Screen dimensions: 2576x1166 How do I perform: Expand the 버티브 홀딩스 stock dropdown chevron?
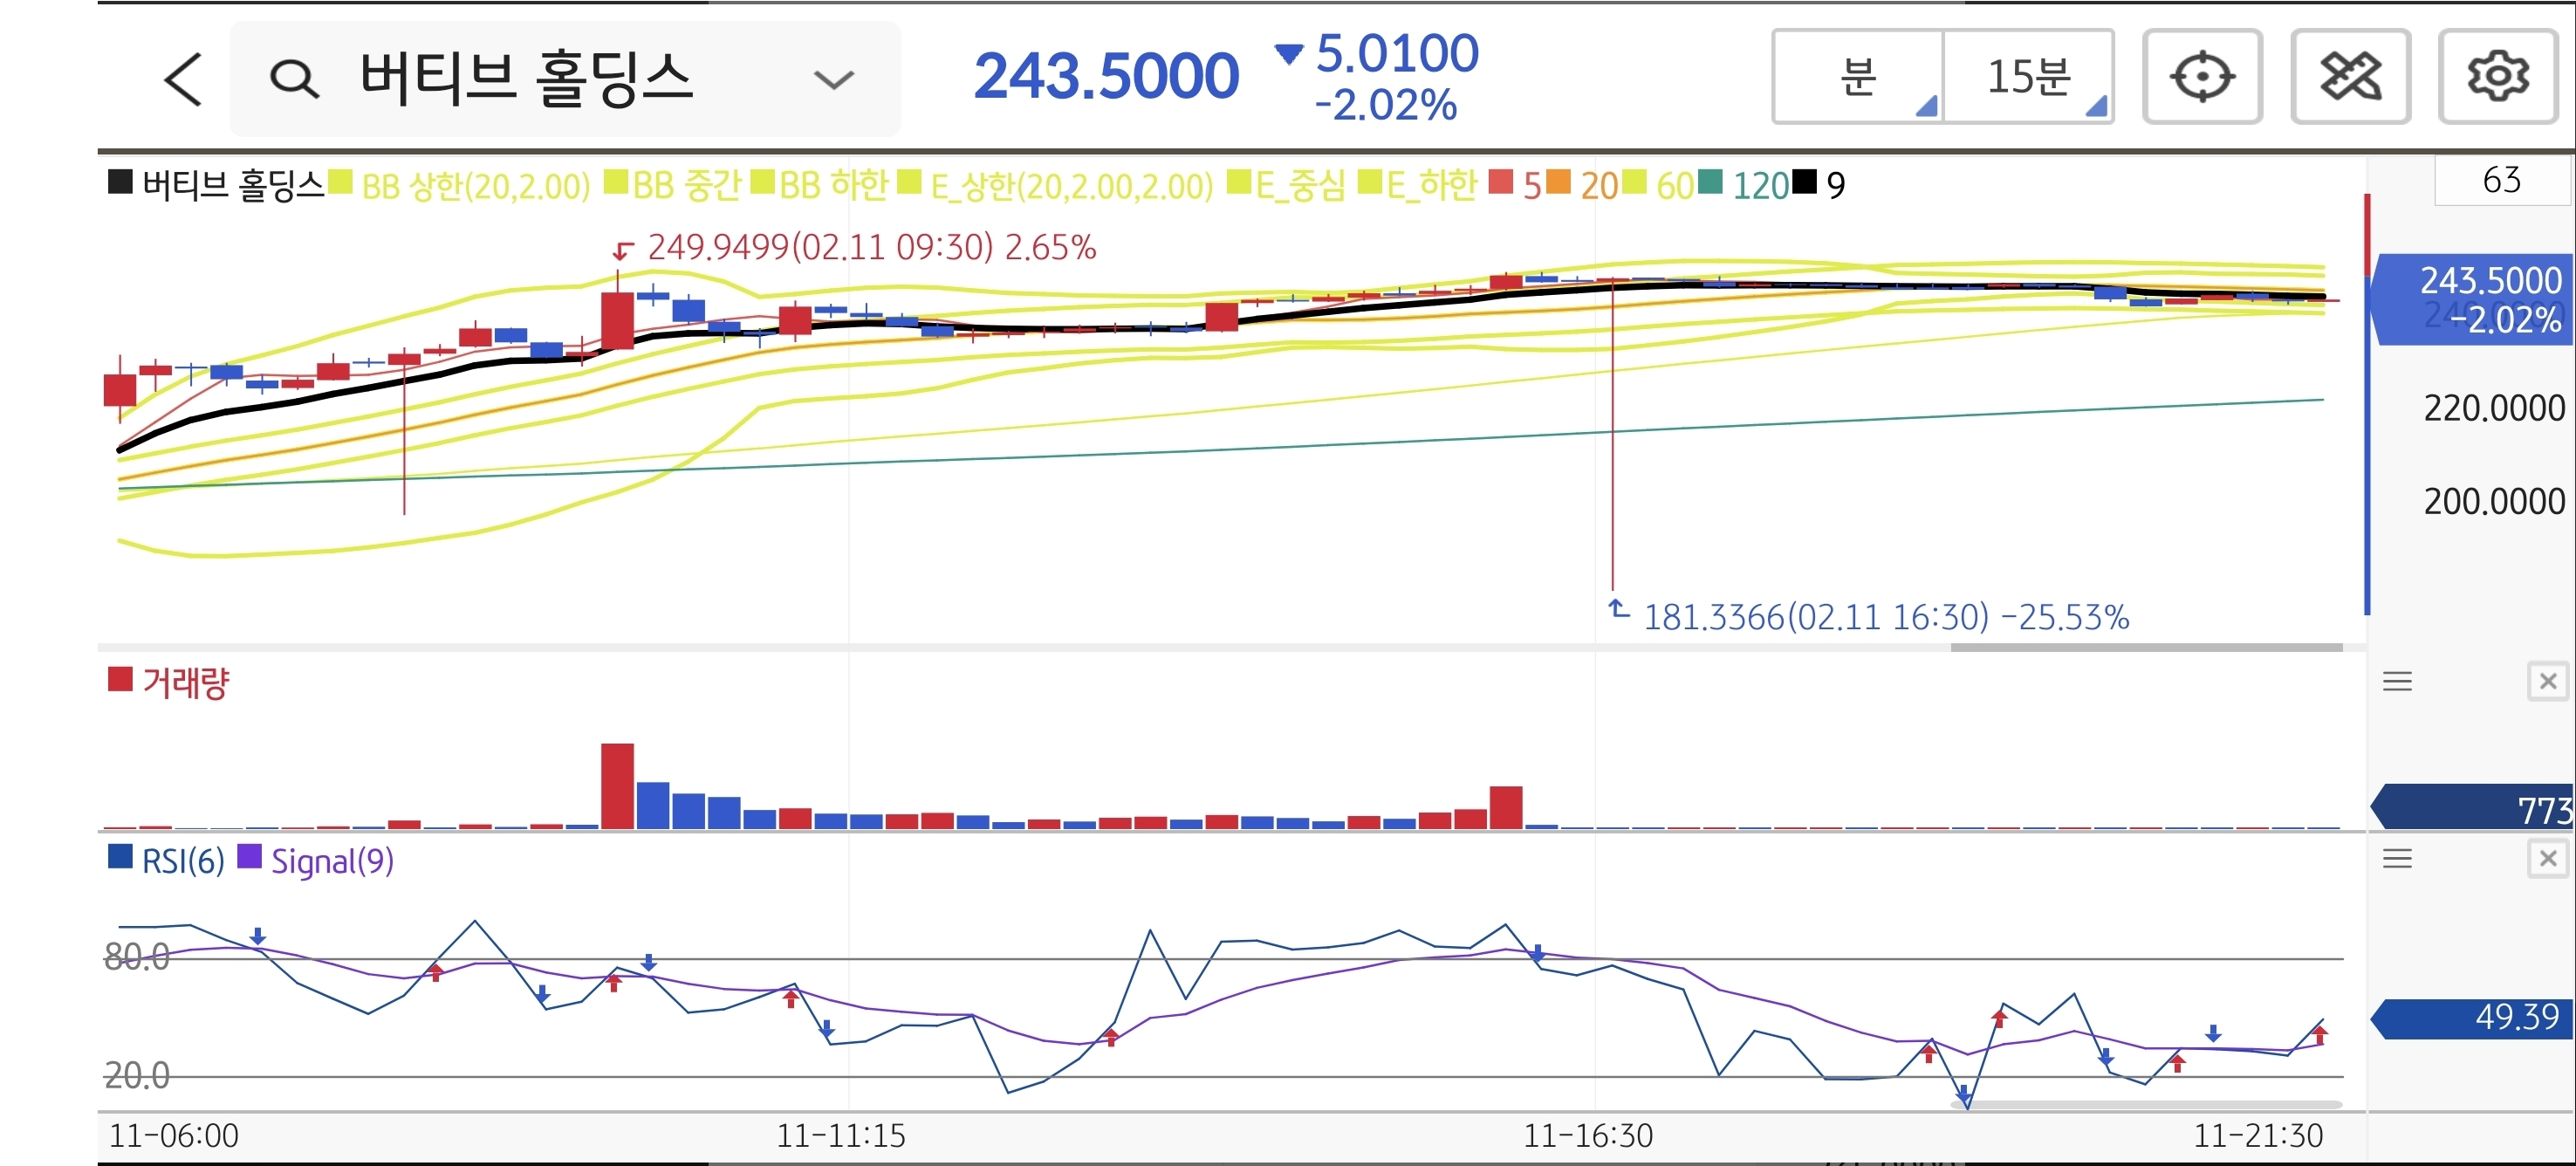tap(833, 79)
